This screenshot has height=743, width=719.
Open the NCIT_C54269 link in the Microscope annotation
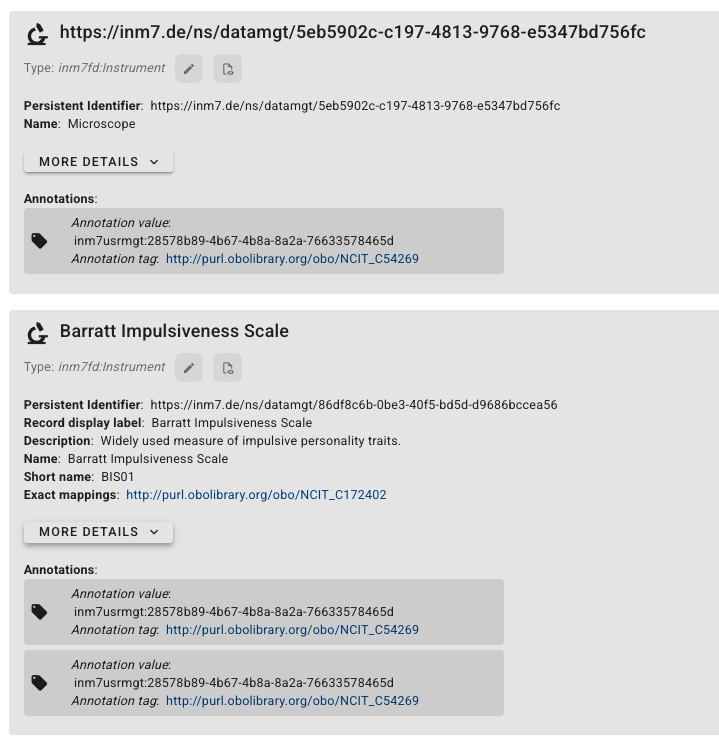point(292,259)
